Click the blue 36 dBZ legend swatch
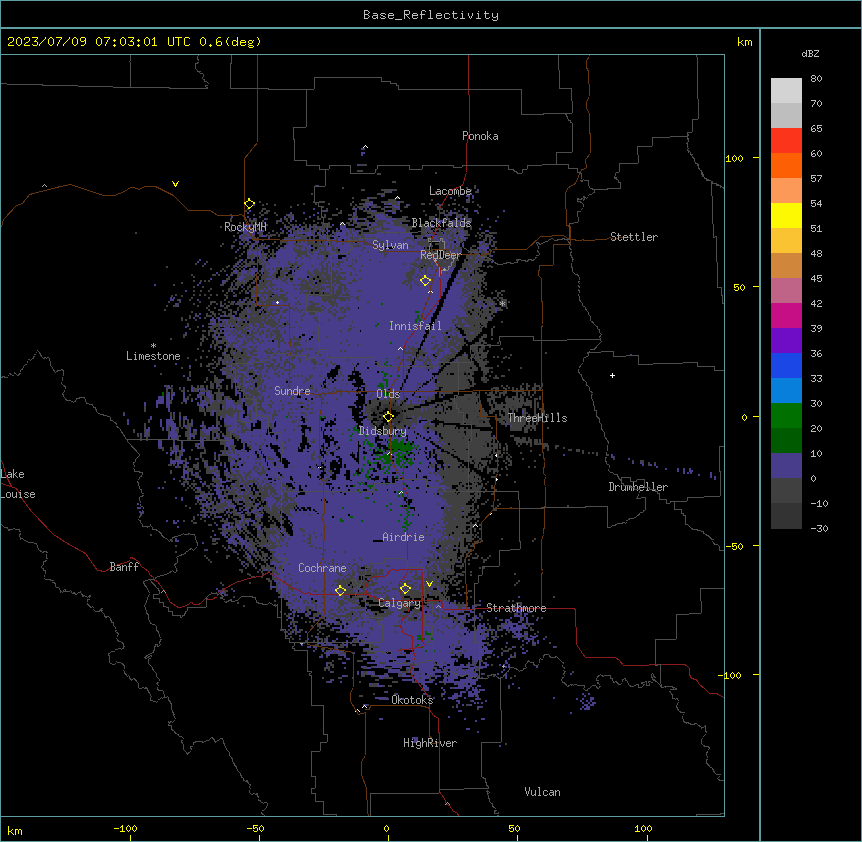The image size is (862, 842). coord(786,365)
